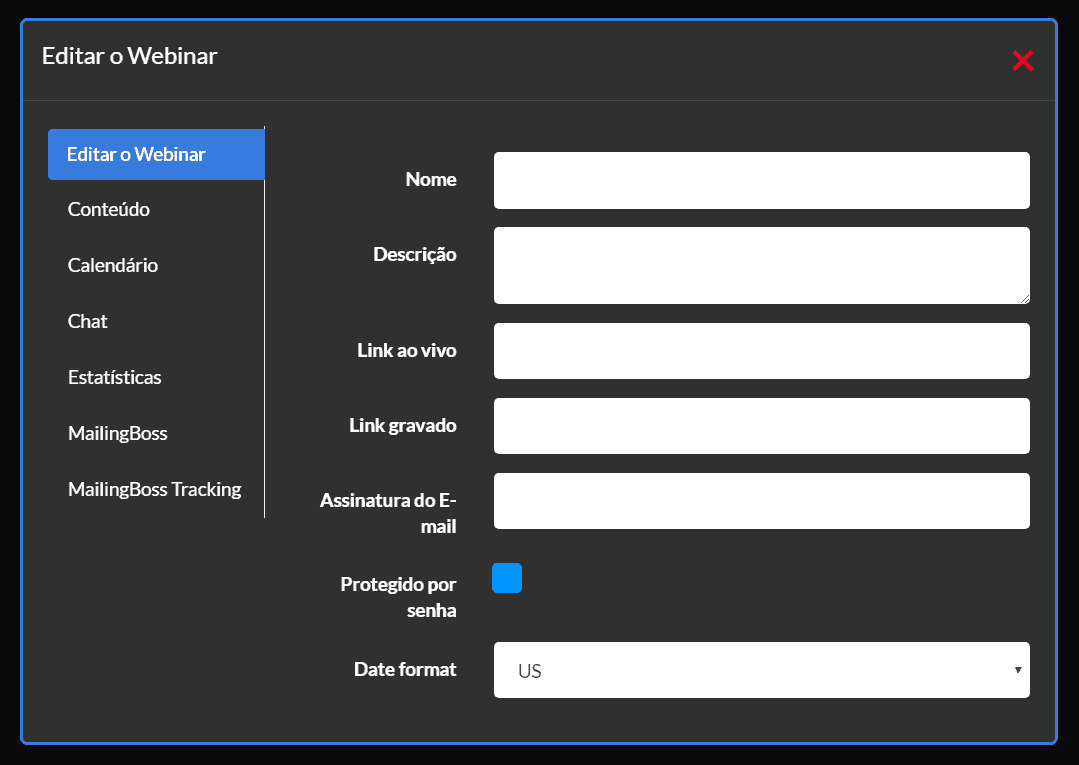Screen dimensions: 1079x765
Task: Click the red X close icon
Action: (1022, 60)
